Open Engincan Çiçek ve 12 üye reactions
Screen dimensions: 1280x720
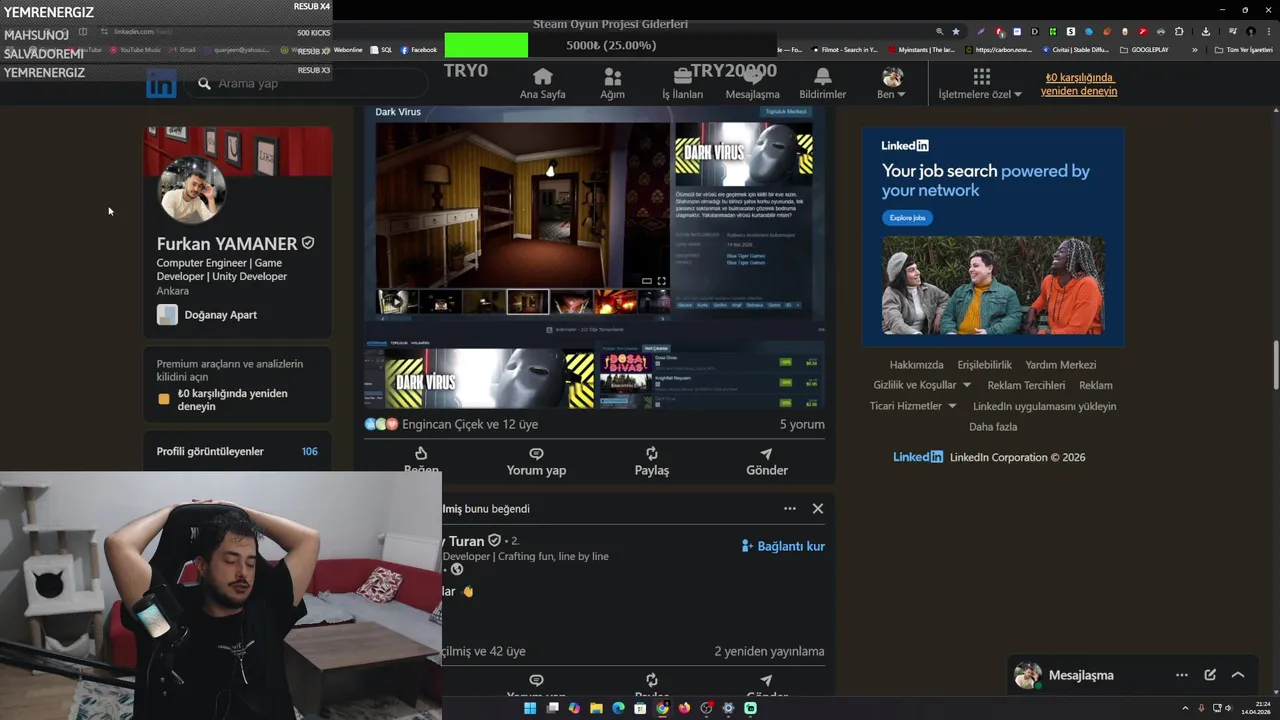click(451, 424)
